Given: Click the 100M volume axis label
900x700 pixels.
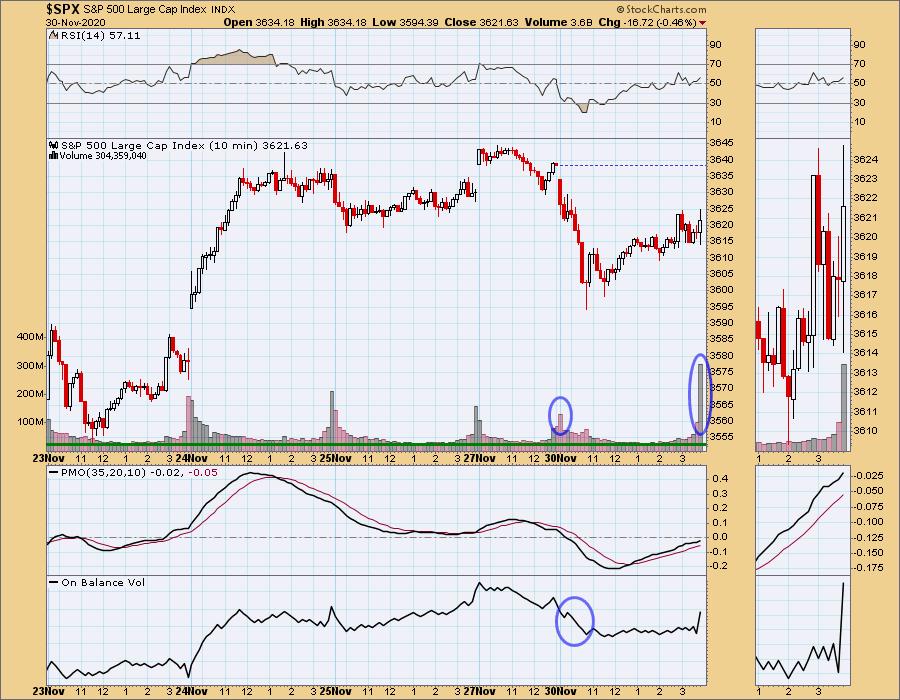Looking at the screenshot, I should click(x=31, y=422).
